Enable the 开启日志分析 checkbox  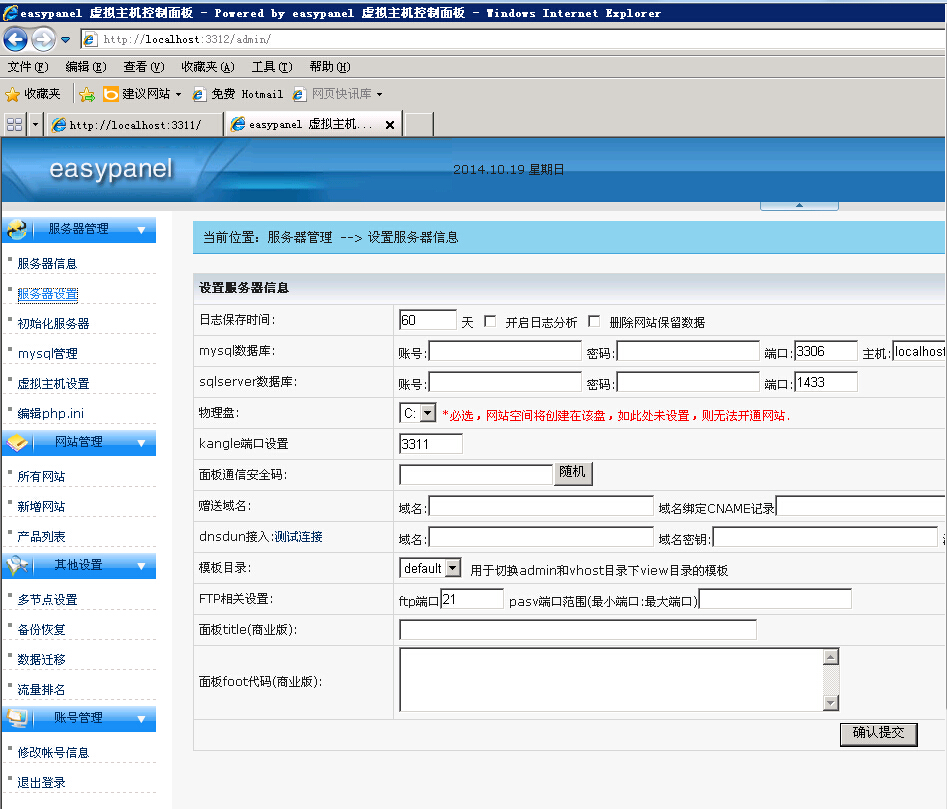coord(490,321)
